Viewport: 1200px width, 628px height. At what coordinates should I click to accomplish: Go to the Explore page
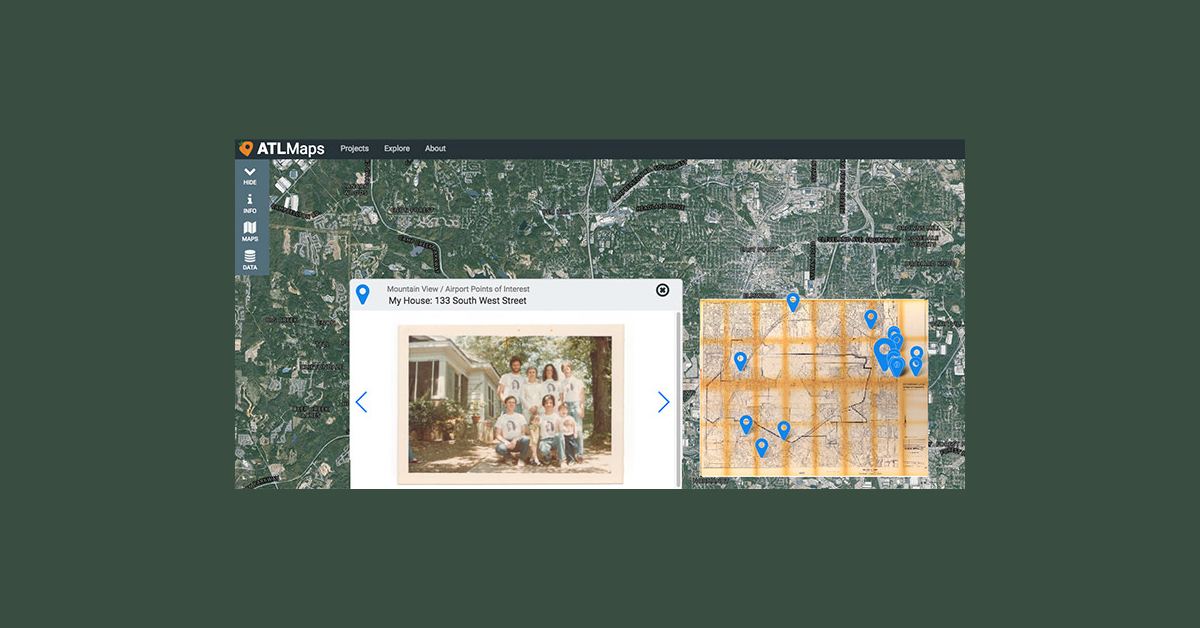coord(397,149)
